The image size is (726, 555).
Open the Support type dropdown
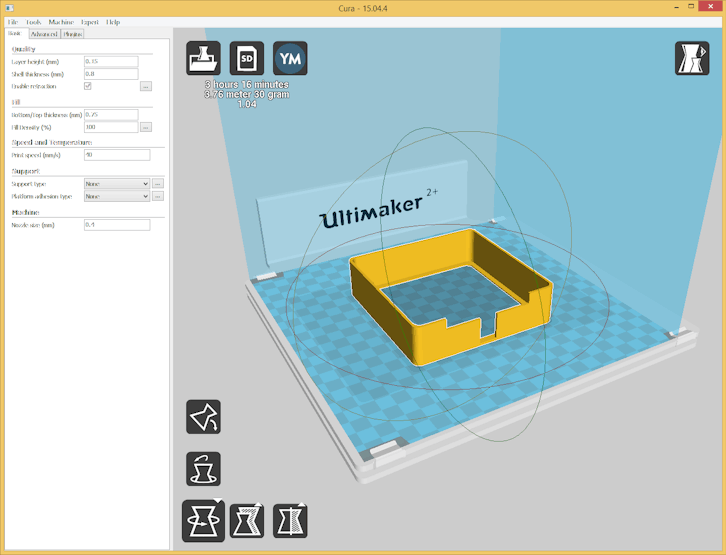[117, 184]
